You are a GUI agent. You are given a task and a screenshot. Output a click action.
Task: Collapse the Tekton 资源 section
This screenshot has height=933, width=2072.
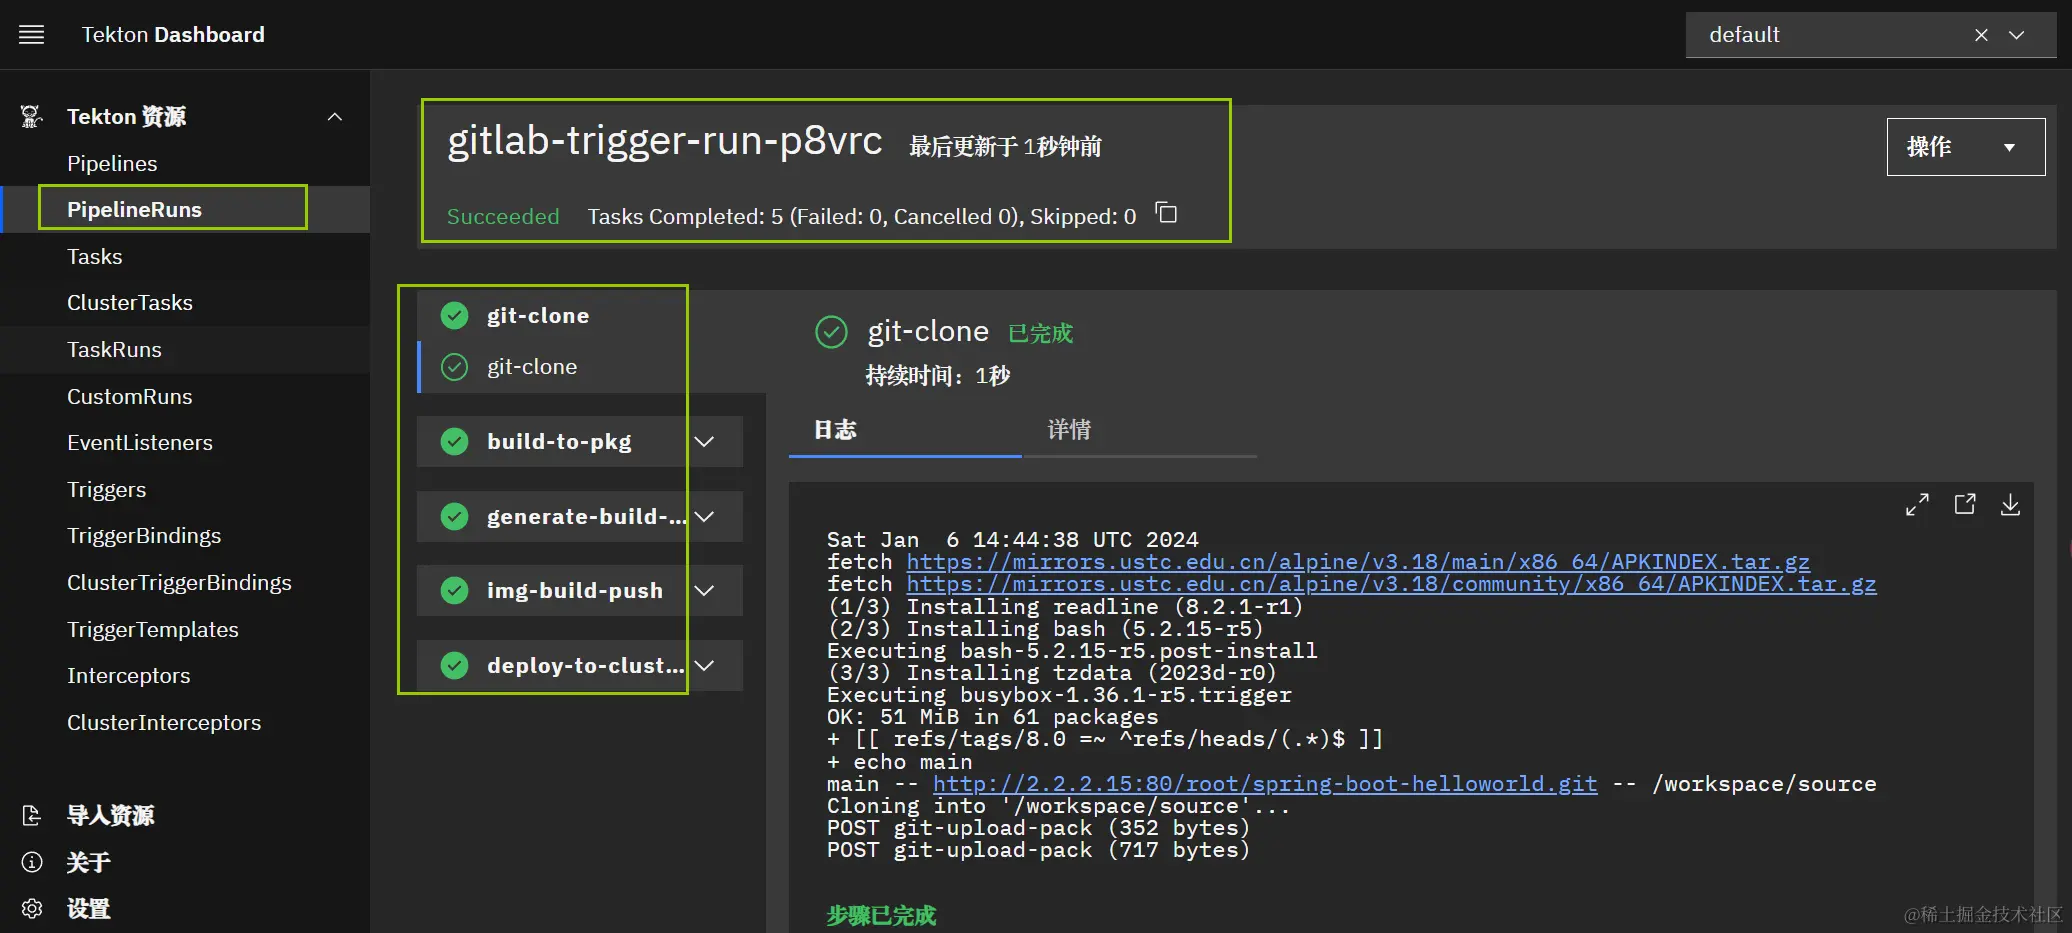(x=335, y=117)
